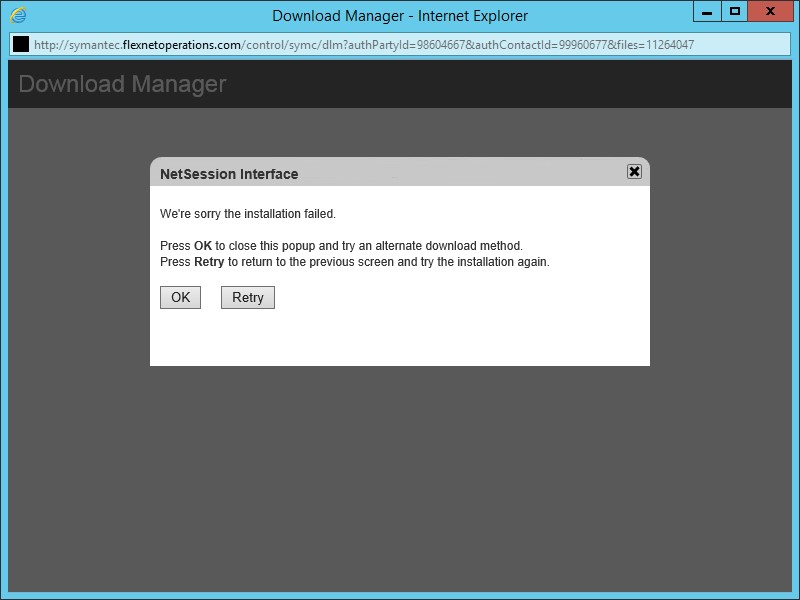Viewport: 800px width, 600px height.
Task: Click the "Press Retry to return" instruction line
Action: pyautogui.click(x=355, y=262)
